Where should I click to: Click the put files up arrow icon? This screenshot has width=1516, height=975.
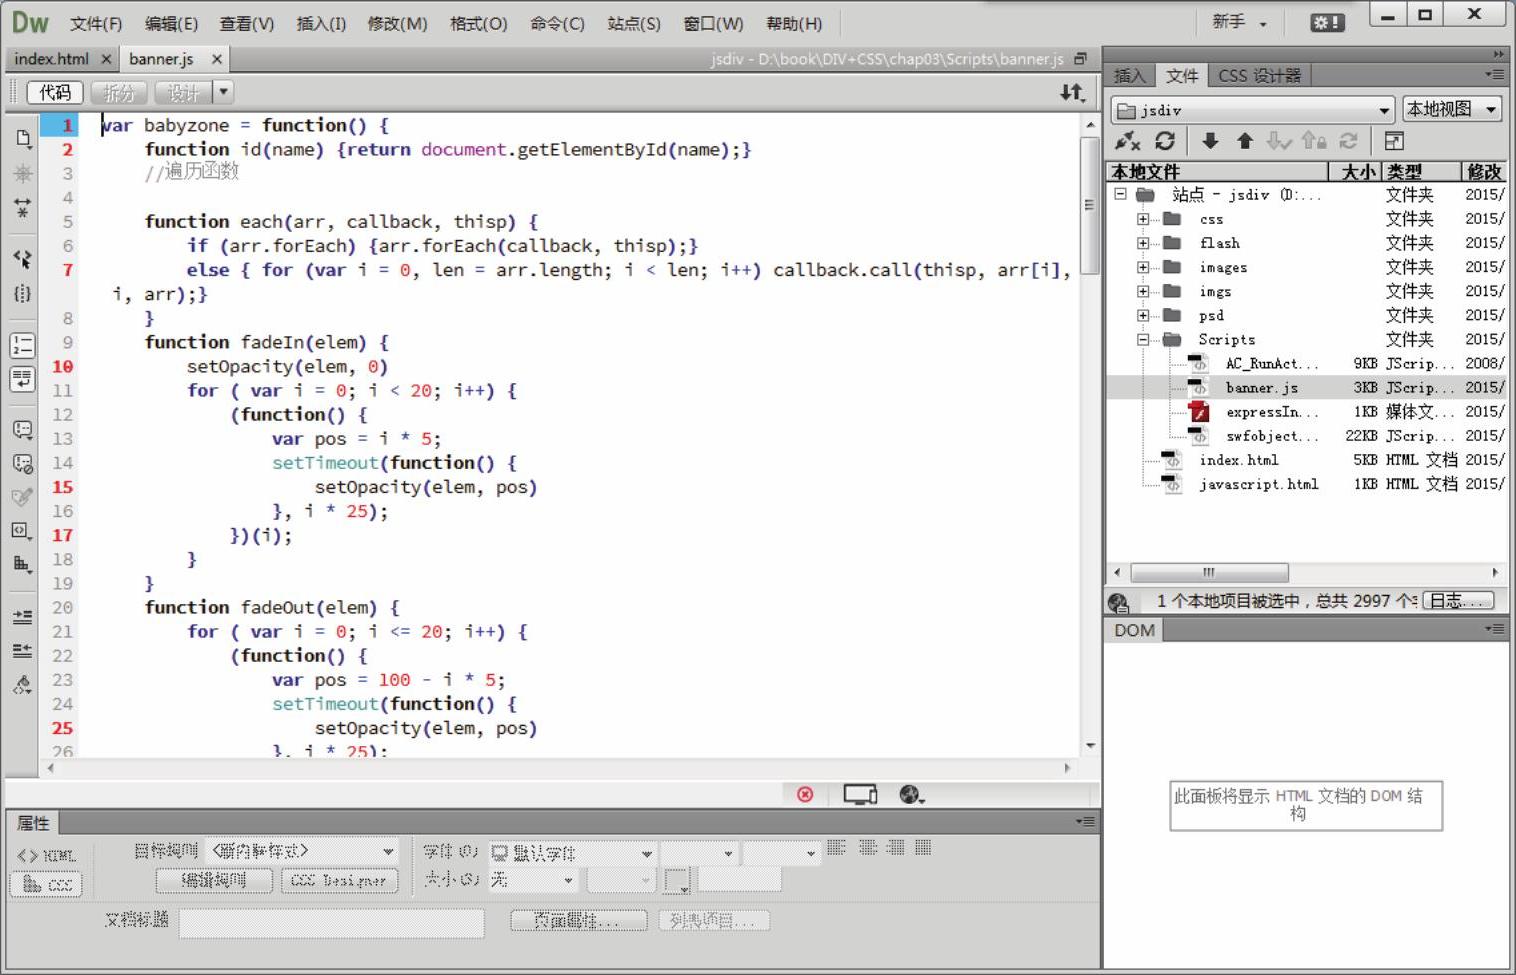coord(1245,141)
